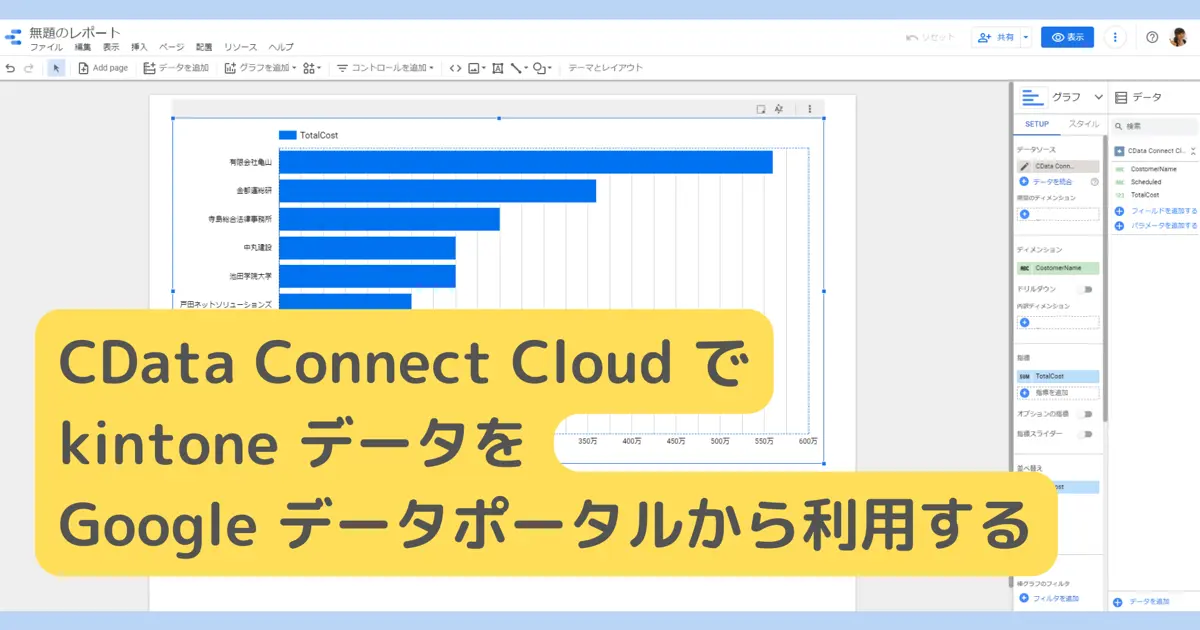Open the chart's three-dot menu
Image resolution: width=1200 pixels, height=630 pixels.
click(x=810, y=109)
